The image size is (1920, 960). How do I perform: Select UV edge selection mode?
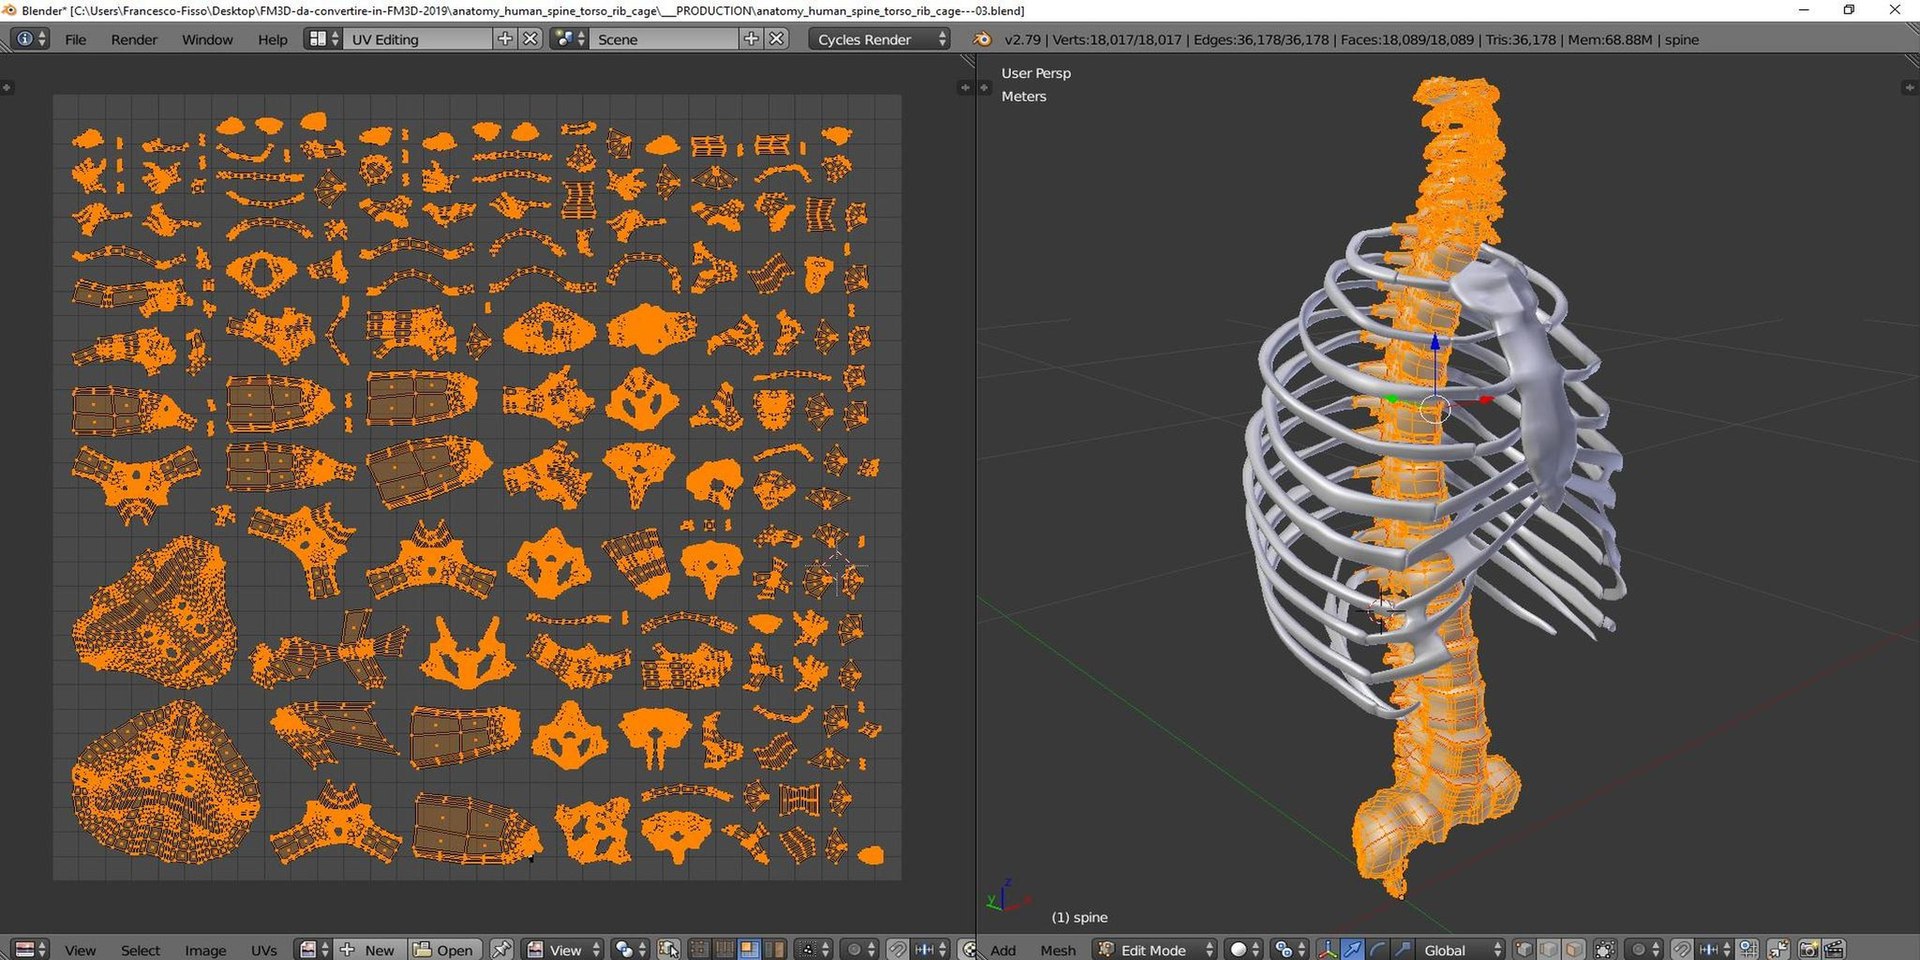coord(724,950)
